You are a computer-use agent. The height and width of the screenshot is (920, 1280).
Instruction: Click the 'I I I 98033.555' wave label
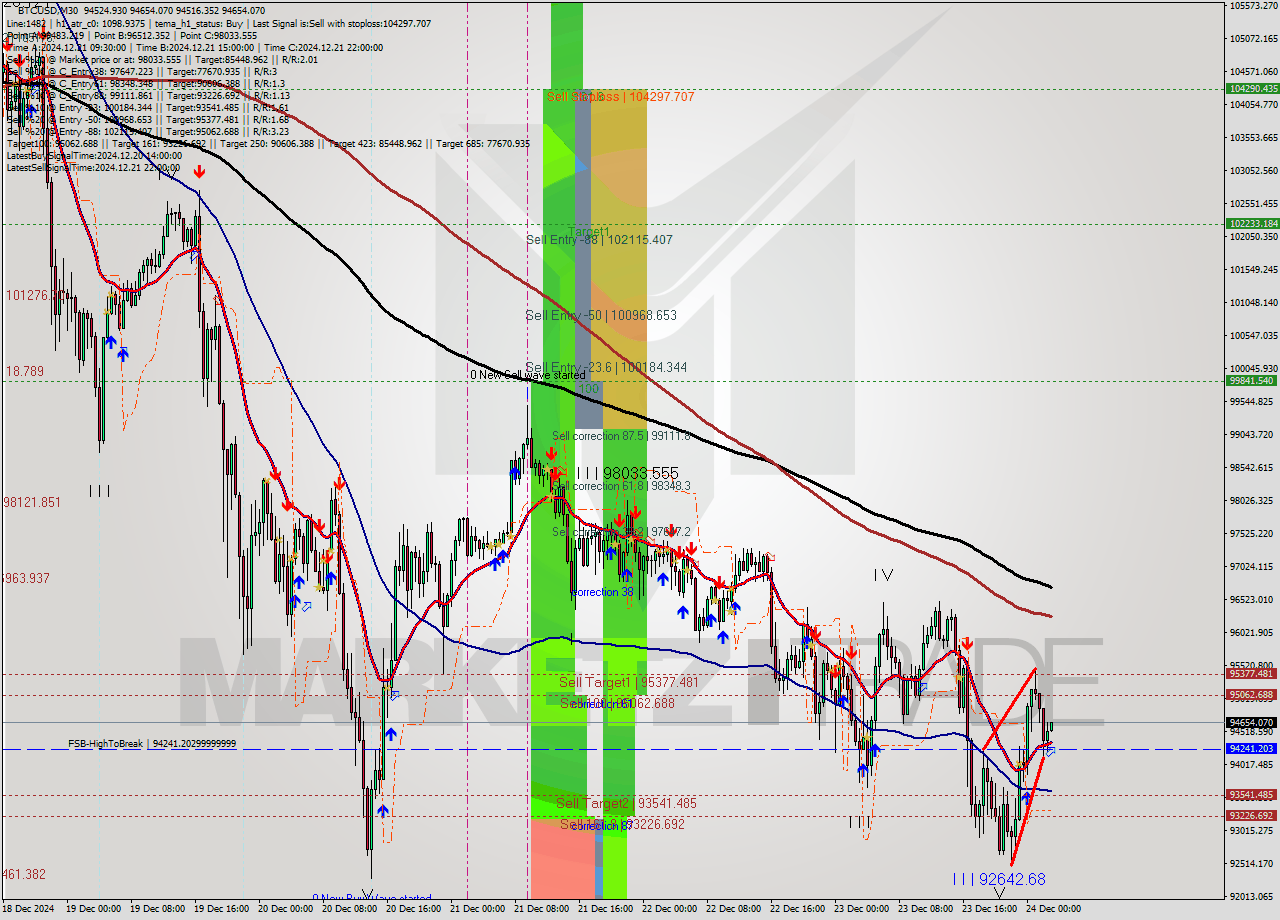[x=626, y=473]
